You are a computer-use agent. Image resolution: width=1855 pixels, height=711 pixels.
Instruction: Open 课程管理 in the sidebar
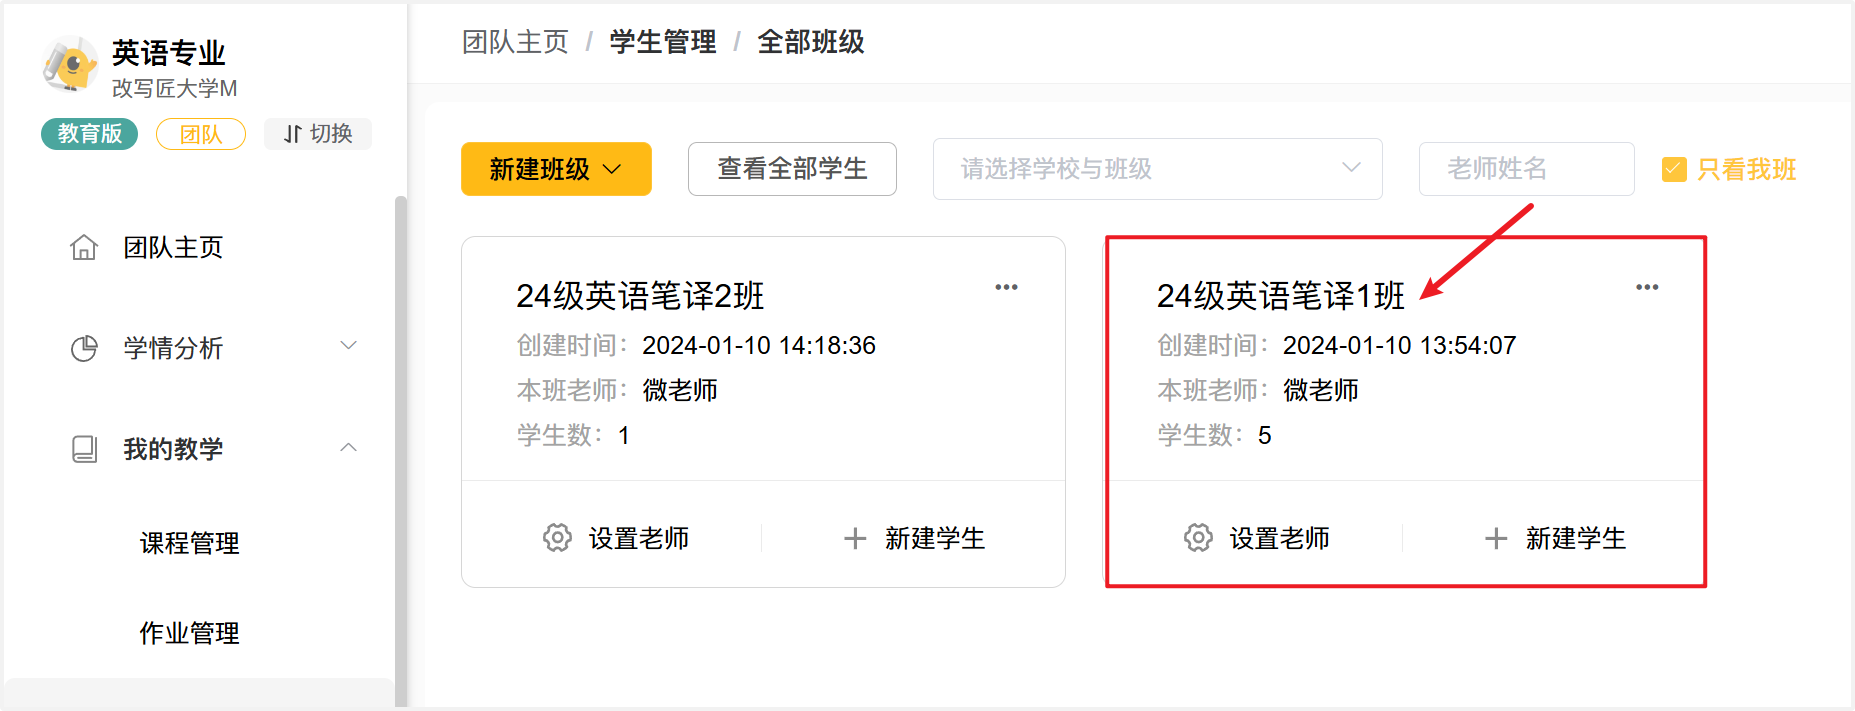click(x=190, y=543)
